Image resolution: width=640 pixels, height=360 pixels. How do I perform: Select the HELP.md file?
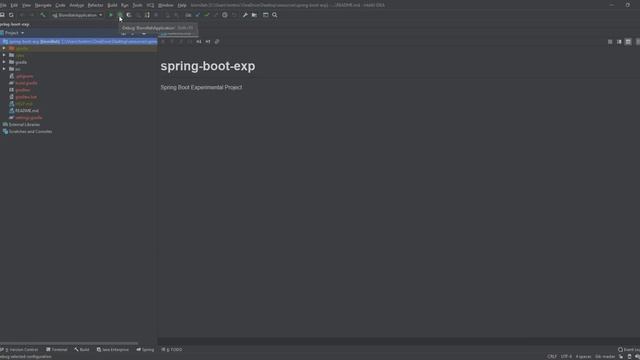[x=24, y=104]
